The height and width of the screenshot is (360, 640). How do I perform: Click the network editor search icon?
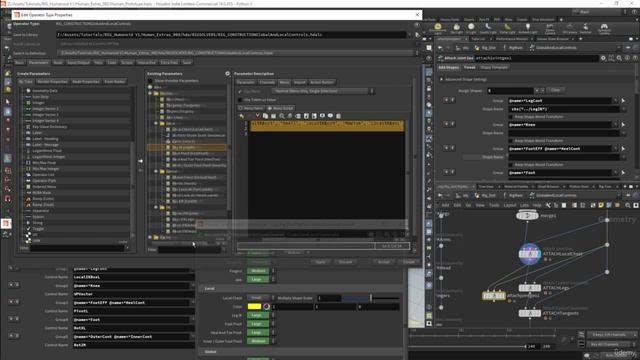[x=628, y=205]
